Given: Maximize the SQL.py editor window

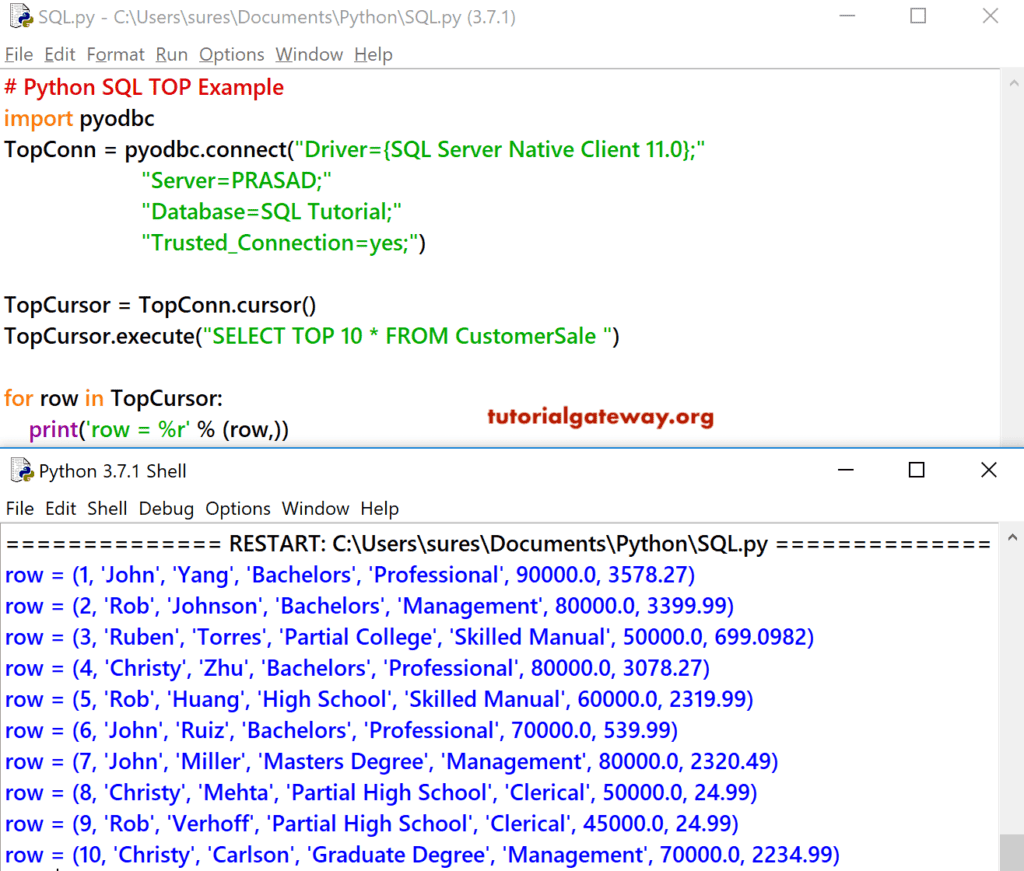Looking at the screenshot, I should [917, 16].
